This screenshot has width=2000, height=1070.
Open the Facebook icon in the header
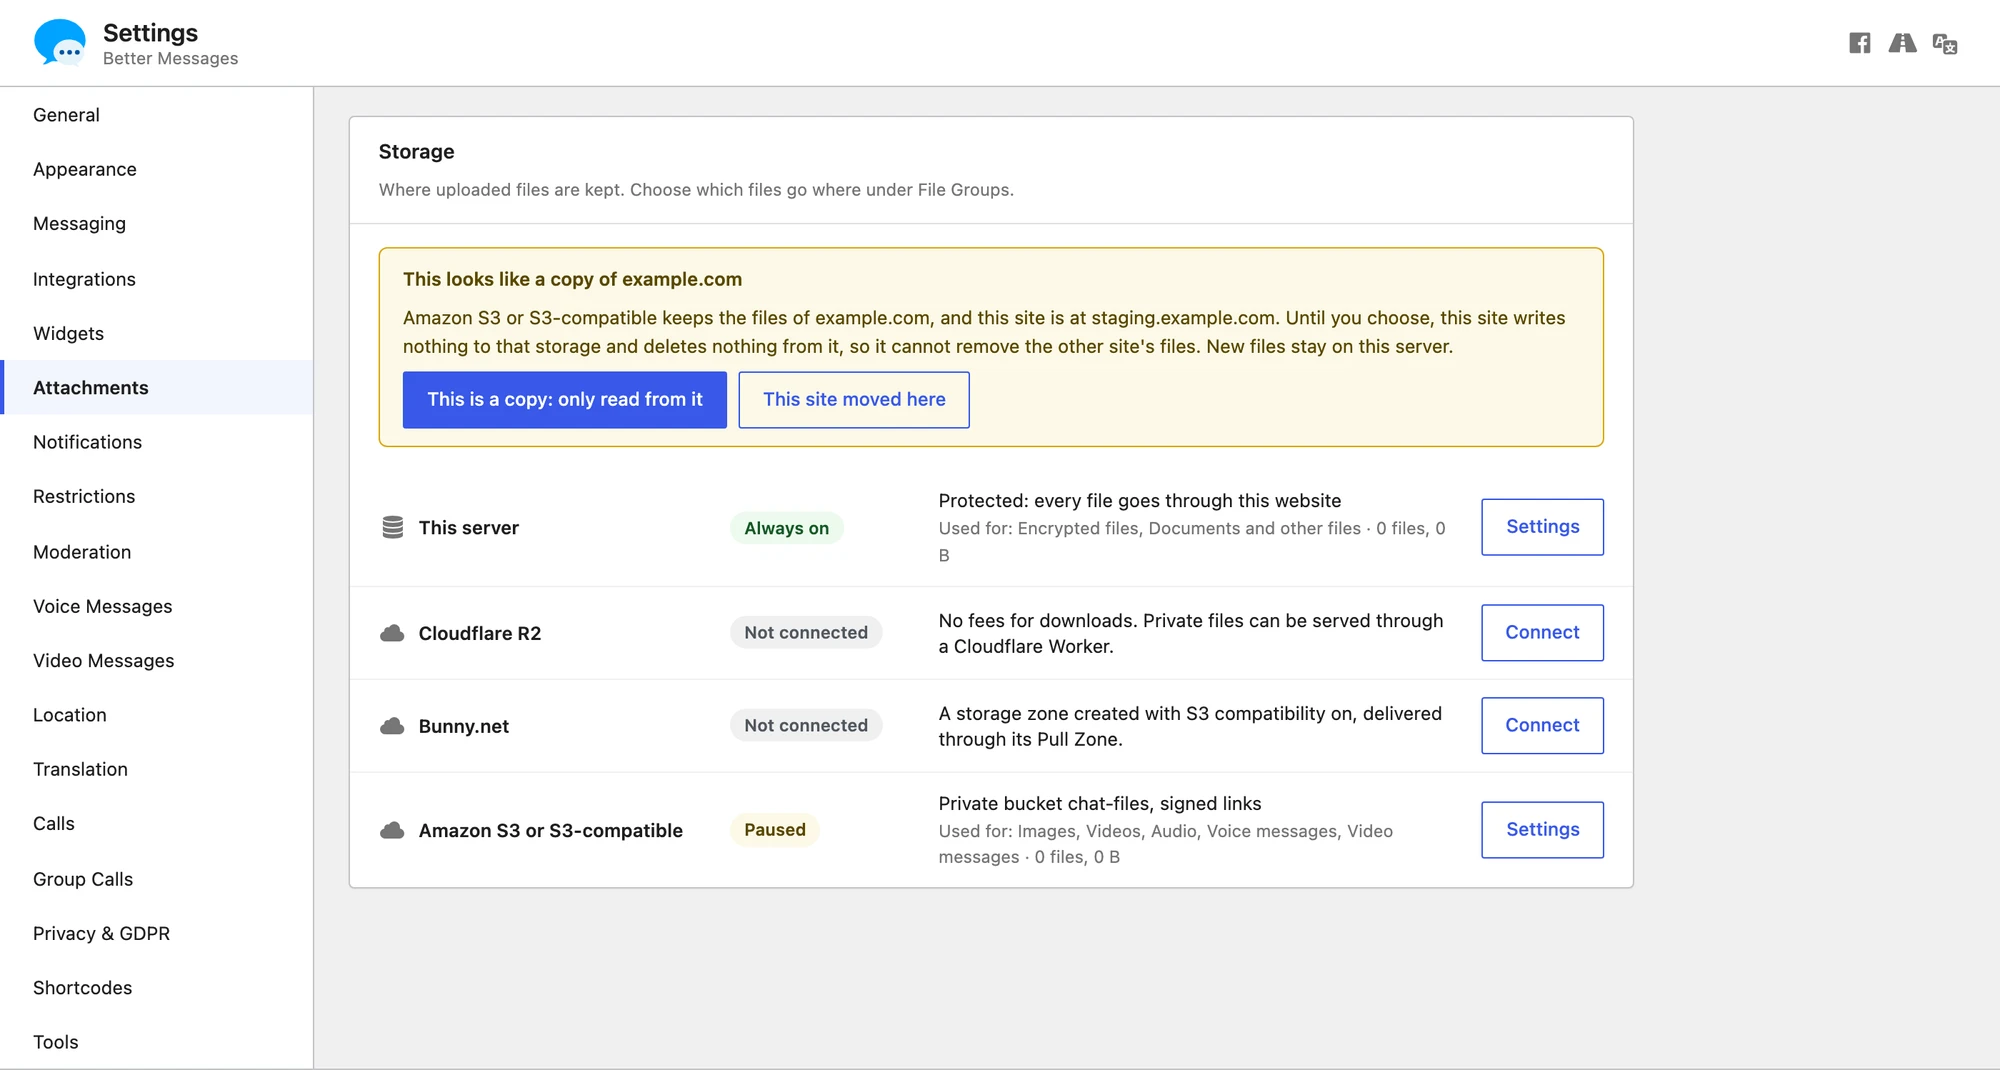click(1859, 43)
